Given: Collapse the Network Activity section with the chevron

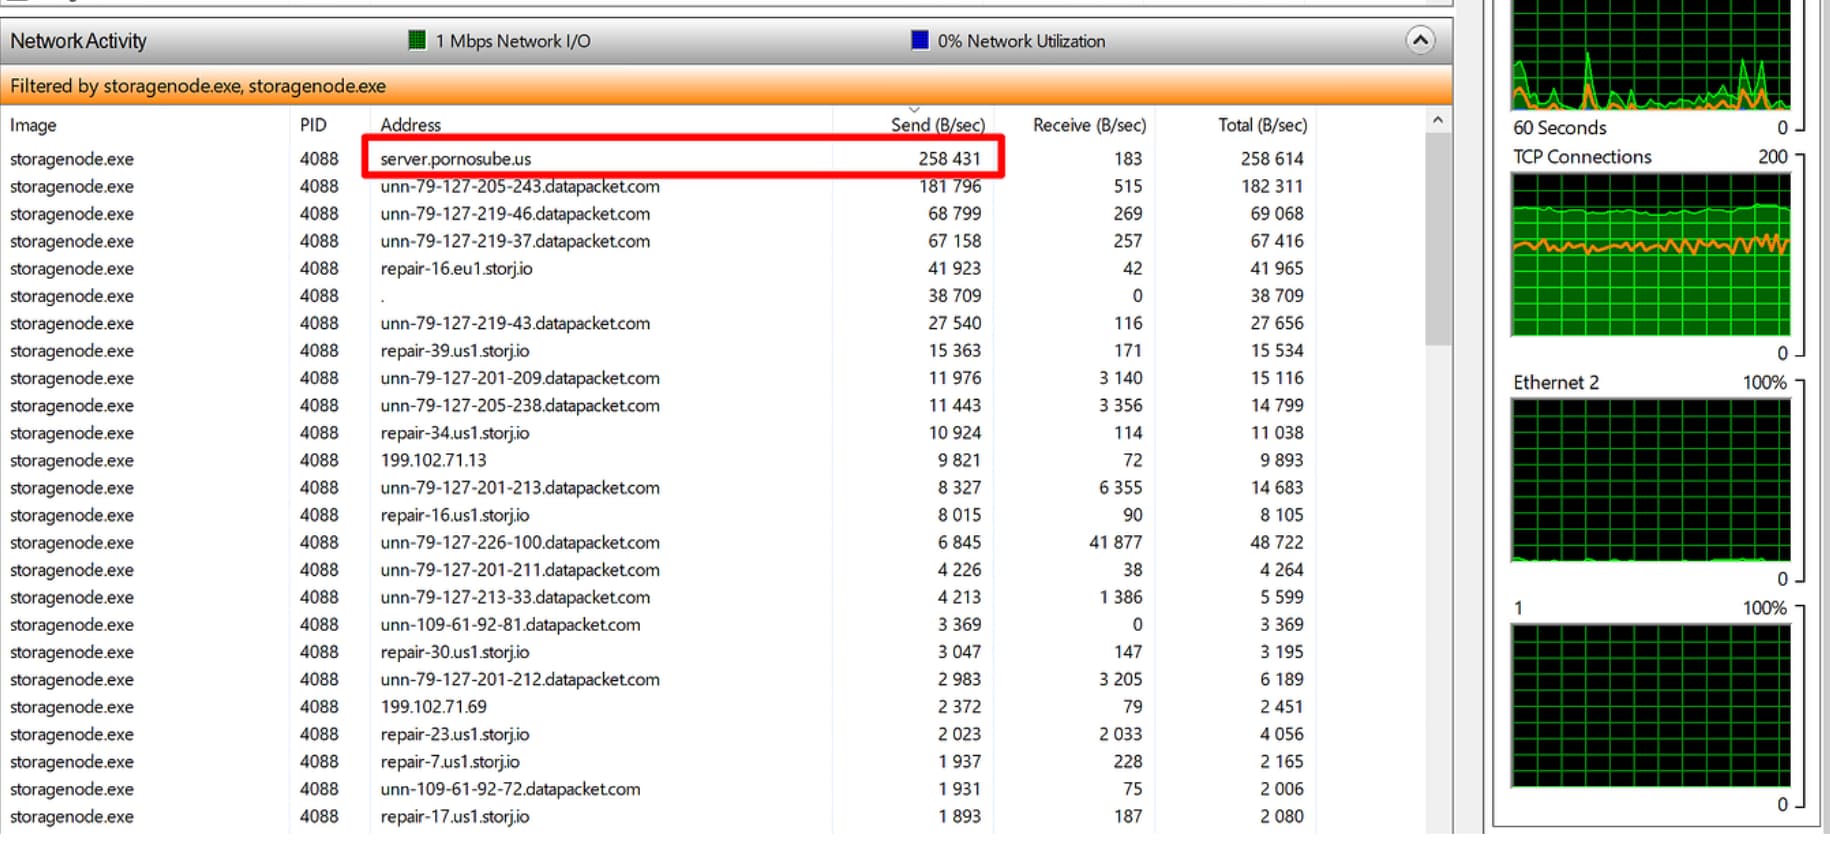Looking at the screenshot, I should pyautogui.click(x=1420, y=40).
